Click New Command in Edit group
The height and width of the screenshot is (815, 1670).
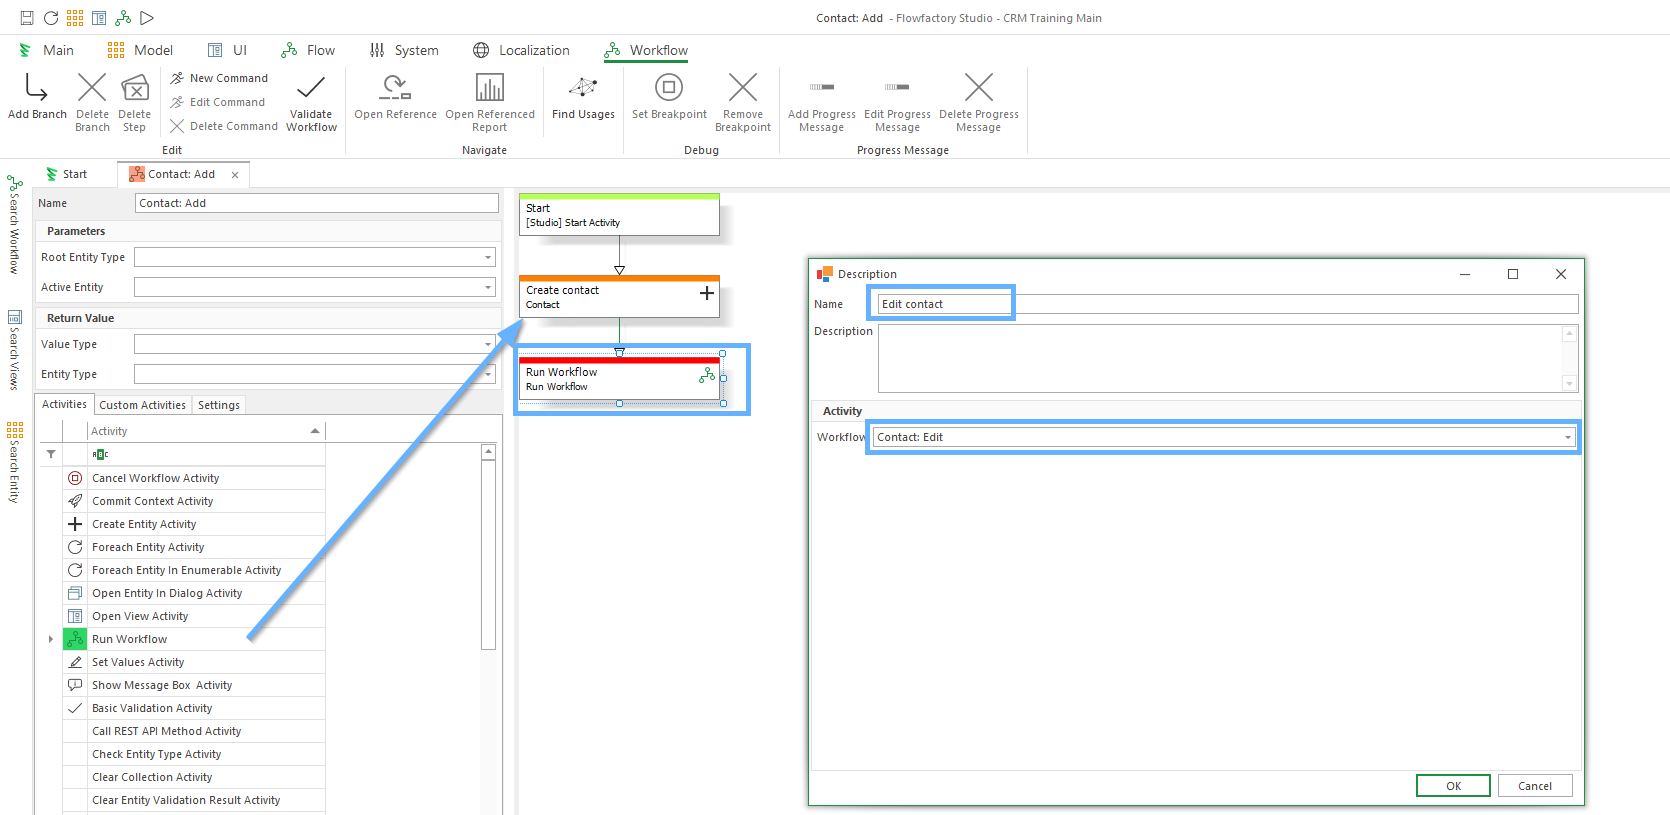click(219, 78)
